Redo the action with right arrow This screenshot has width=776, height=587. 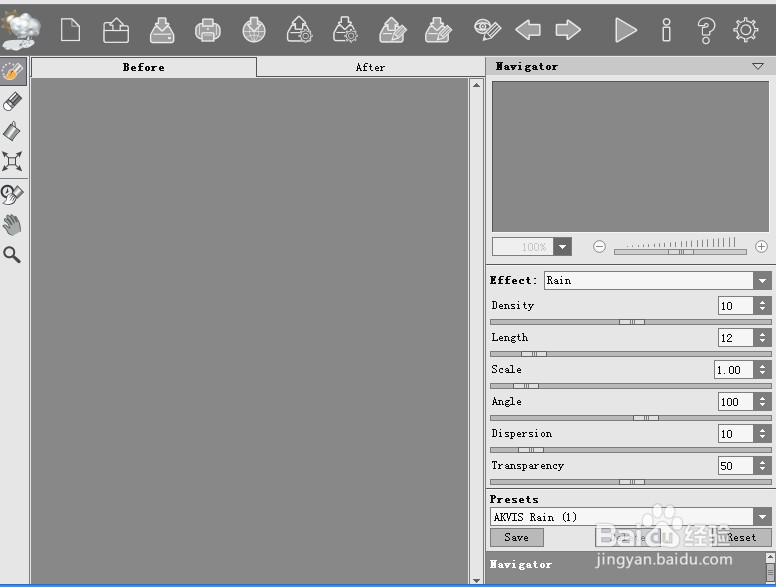point(568,30)
